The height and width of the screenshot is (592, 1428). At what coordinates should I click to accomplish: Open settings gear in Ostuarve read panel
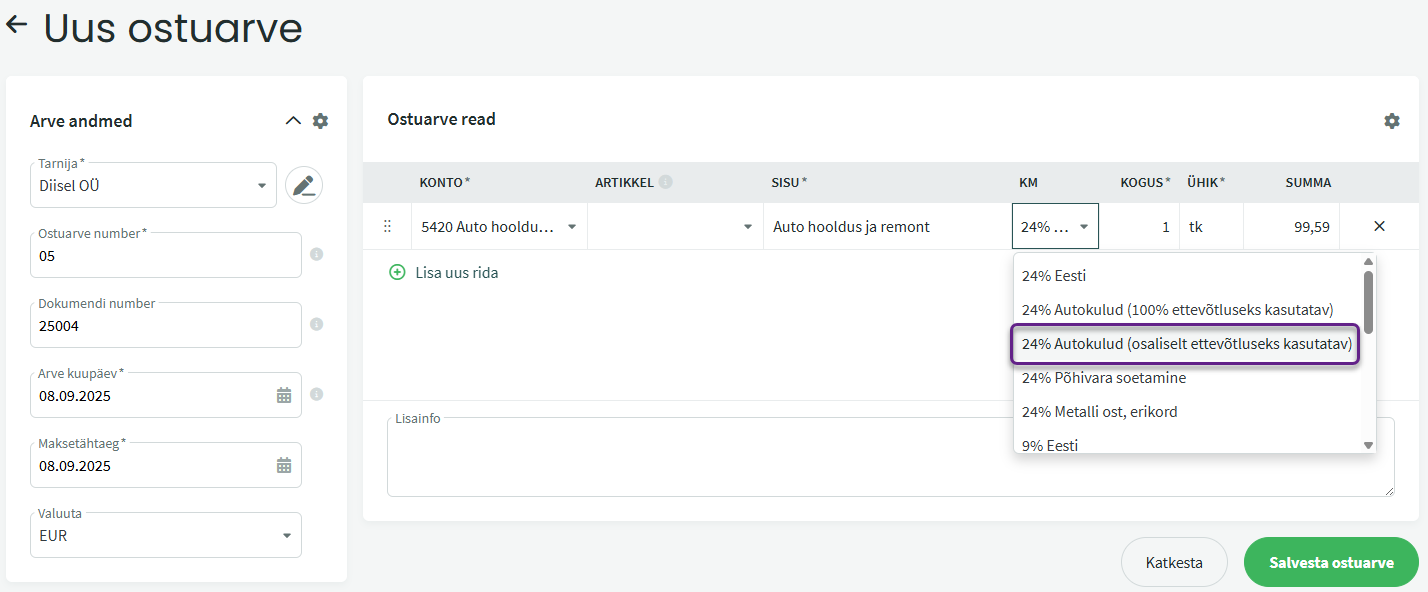click(1391, 121)
